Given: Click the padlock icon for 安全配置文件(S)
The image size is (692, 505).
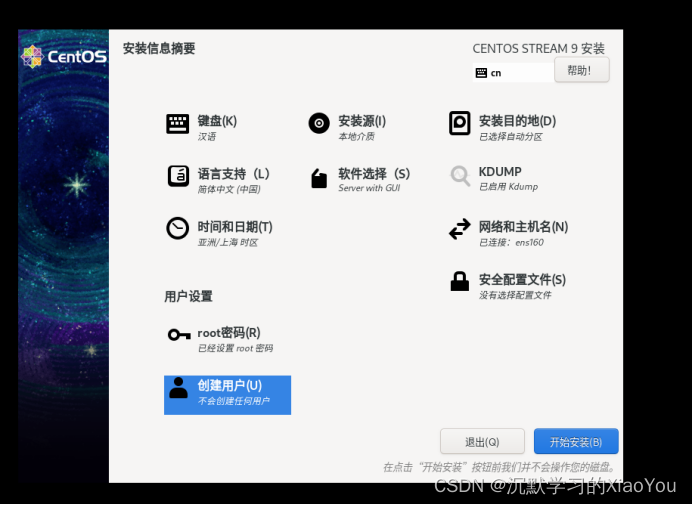Looking at the screenshot, I should [x=459, y=281].
